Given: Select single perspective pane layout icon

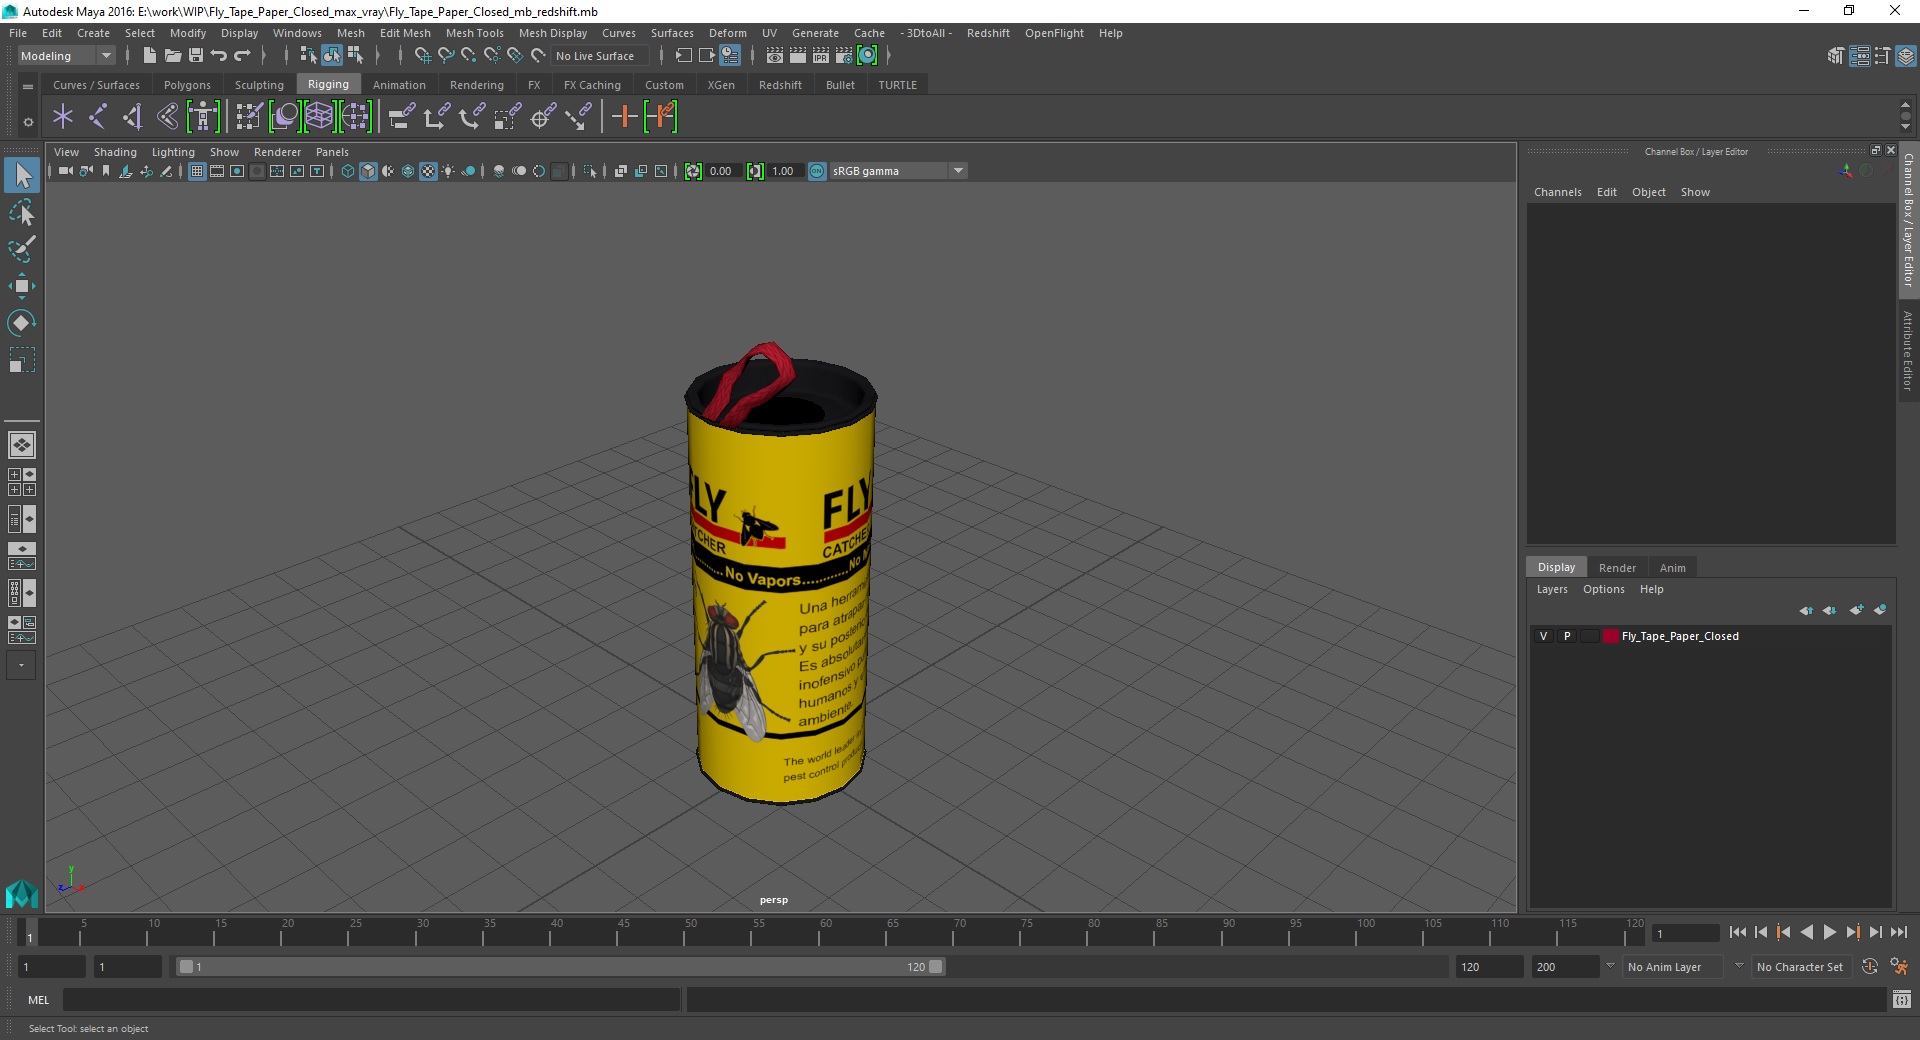Looking at the screenshot, I should pos(22,445).
